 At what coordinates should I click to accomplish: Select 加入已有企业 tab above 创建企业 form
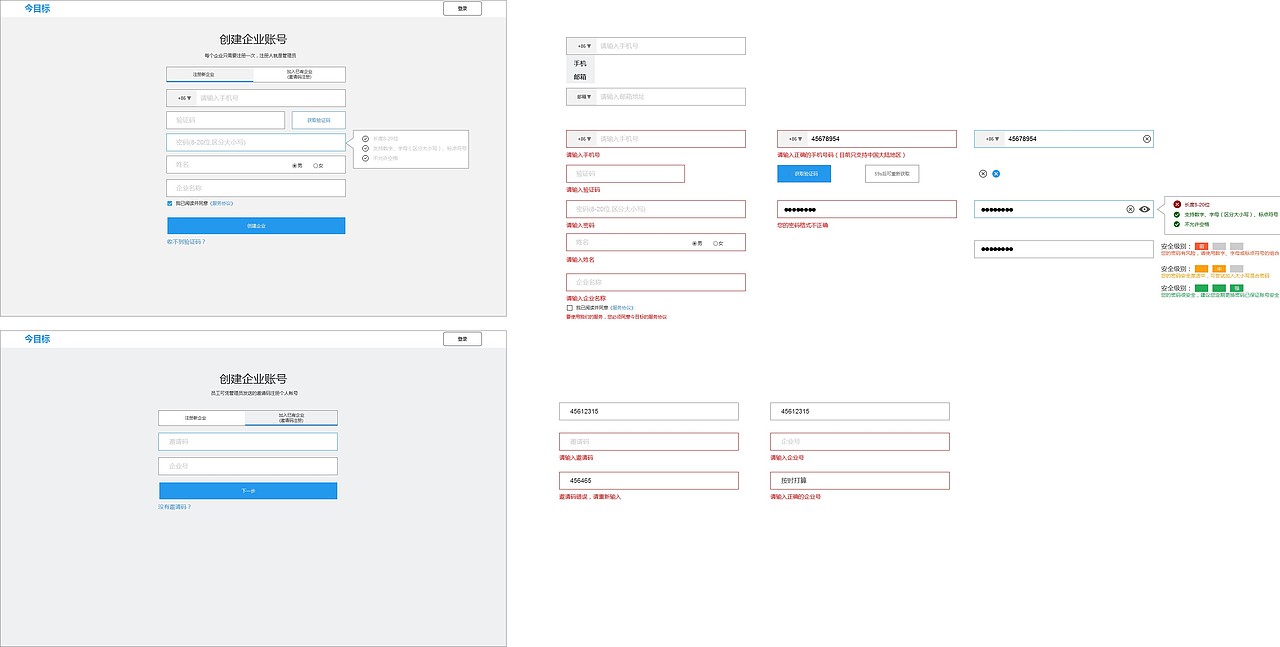coord(300,75)
